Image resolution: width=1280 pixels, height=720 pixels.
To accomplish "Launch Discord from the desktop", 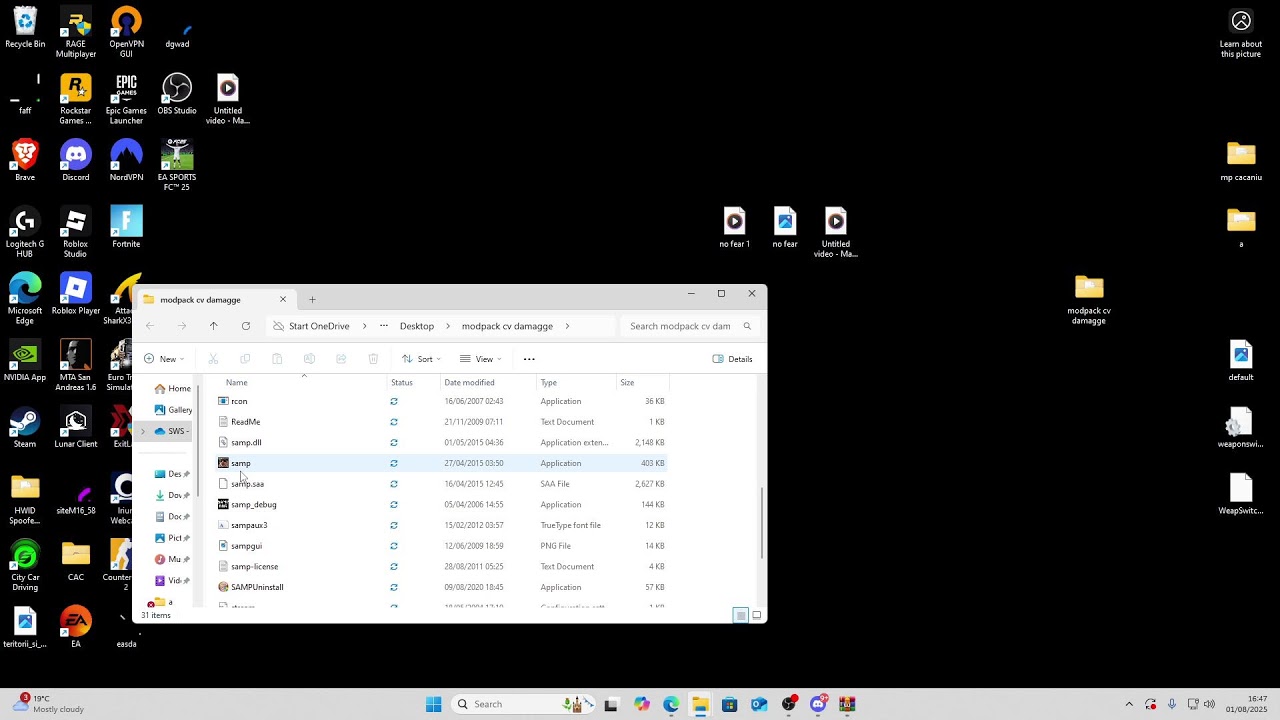I will click(x=76, y=162).
